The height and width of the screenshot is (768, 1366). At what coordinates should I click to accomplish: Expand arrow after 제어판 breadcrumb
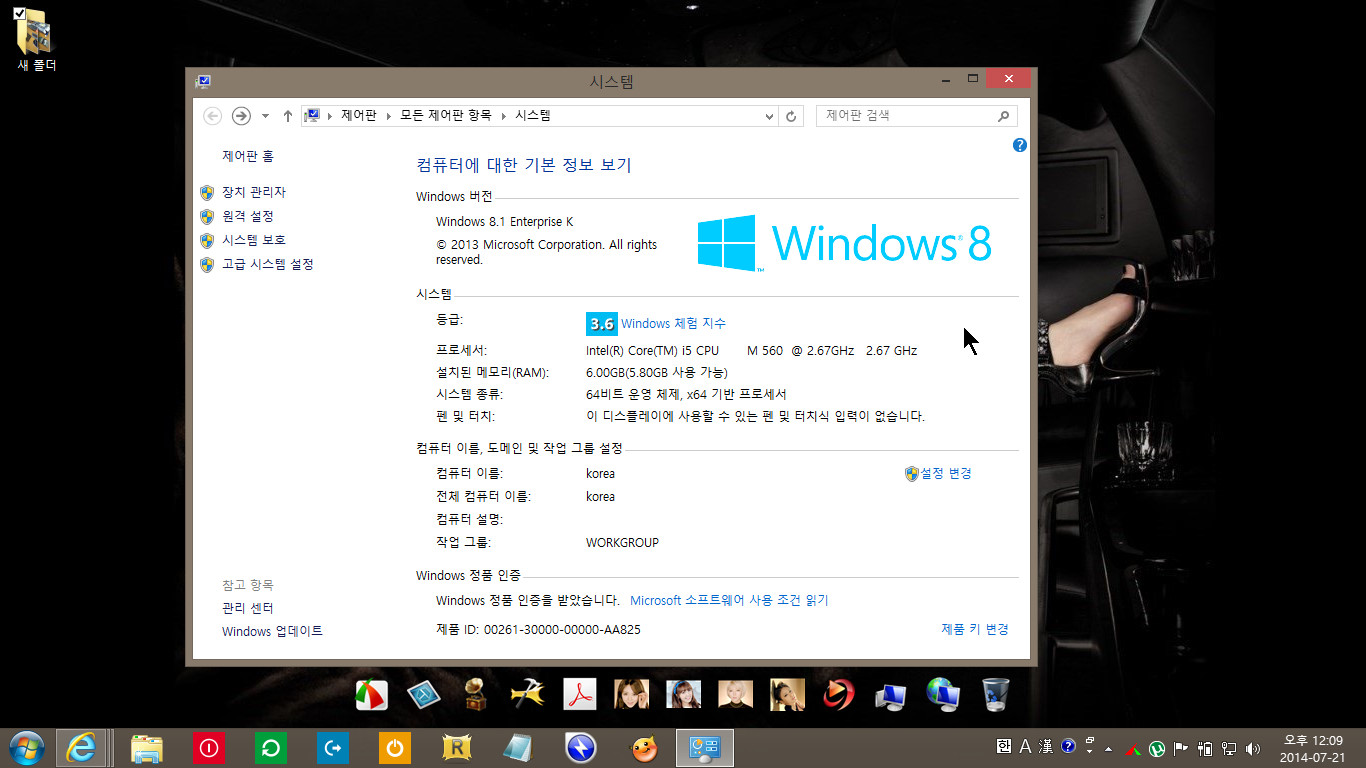[x=388, y=116]
